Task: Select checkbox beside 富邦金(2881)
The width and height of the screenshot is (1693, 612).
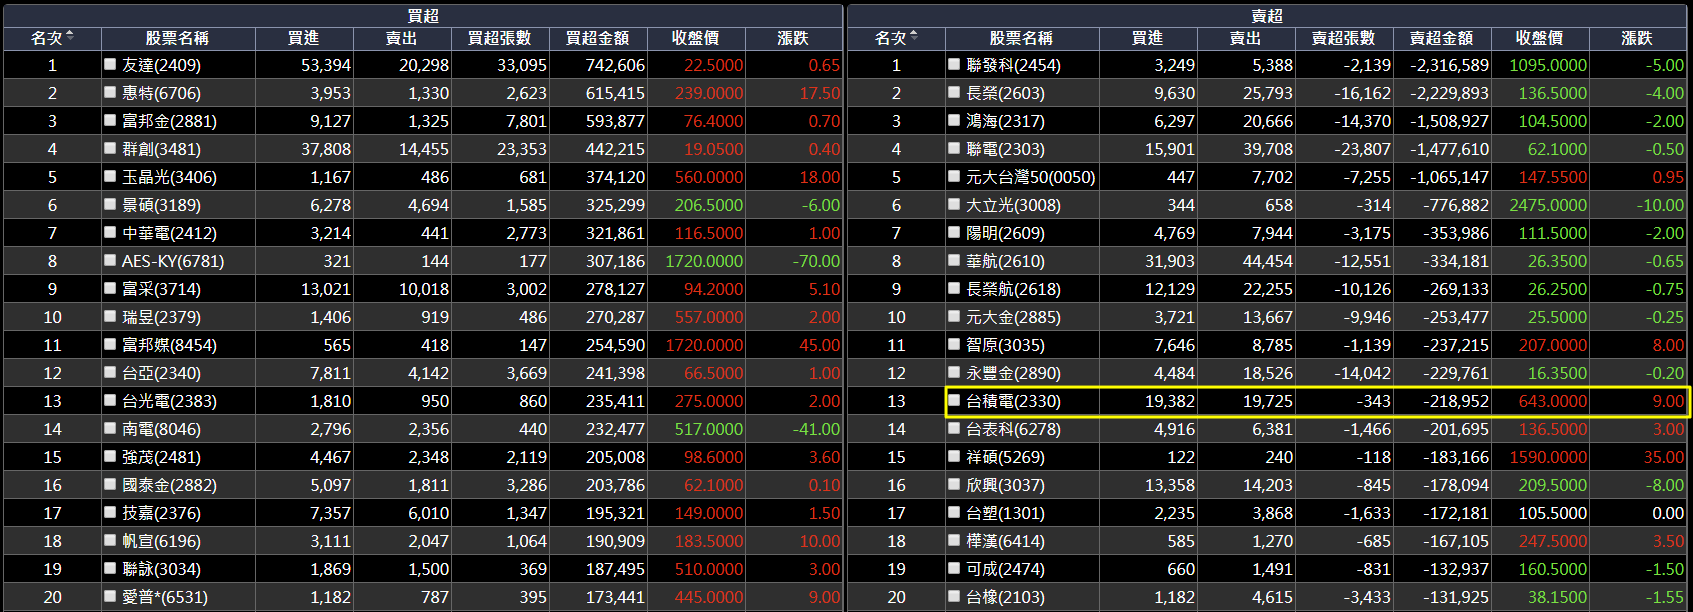Action: click(111, 120)
